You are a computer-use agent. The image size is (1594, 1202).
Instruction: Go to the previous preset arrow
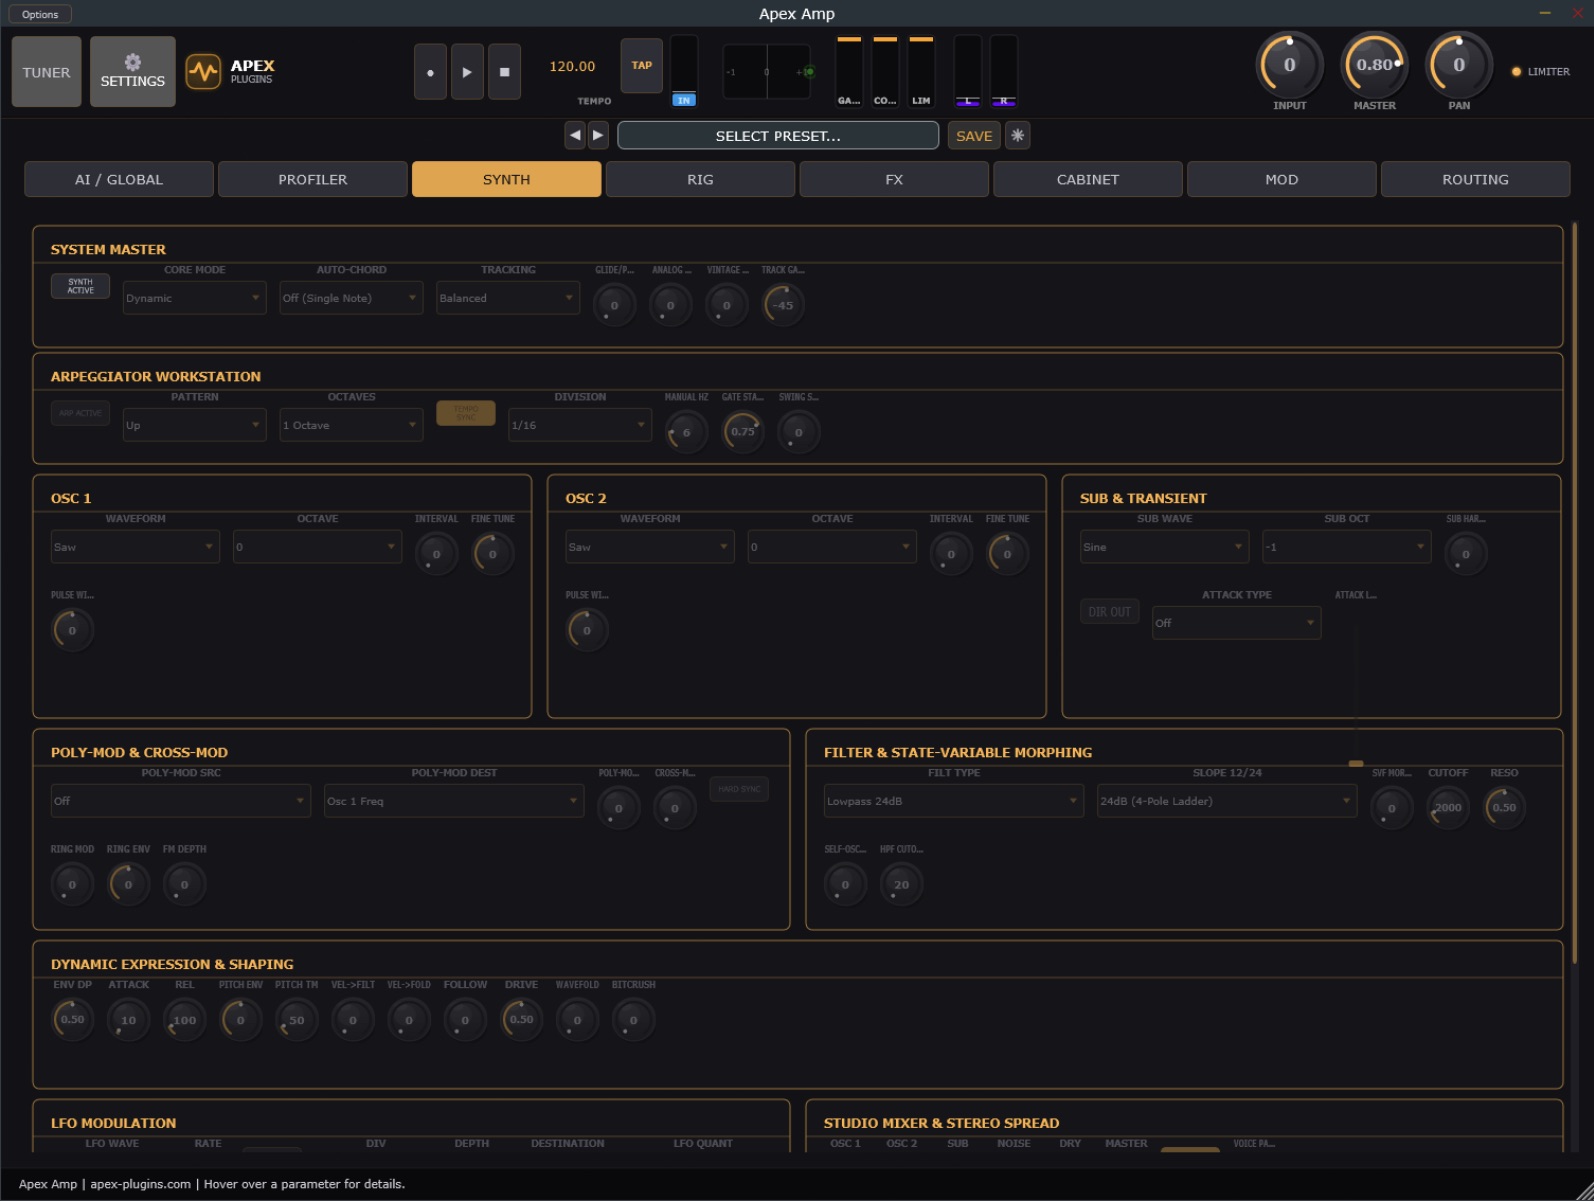[x=575, y=135]
